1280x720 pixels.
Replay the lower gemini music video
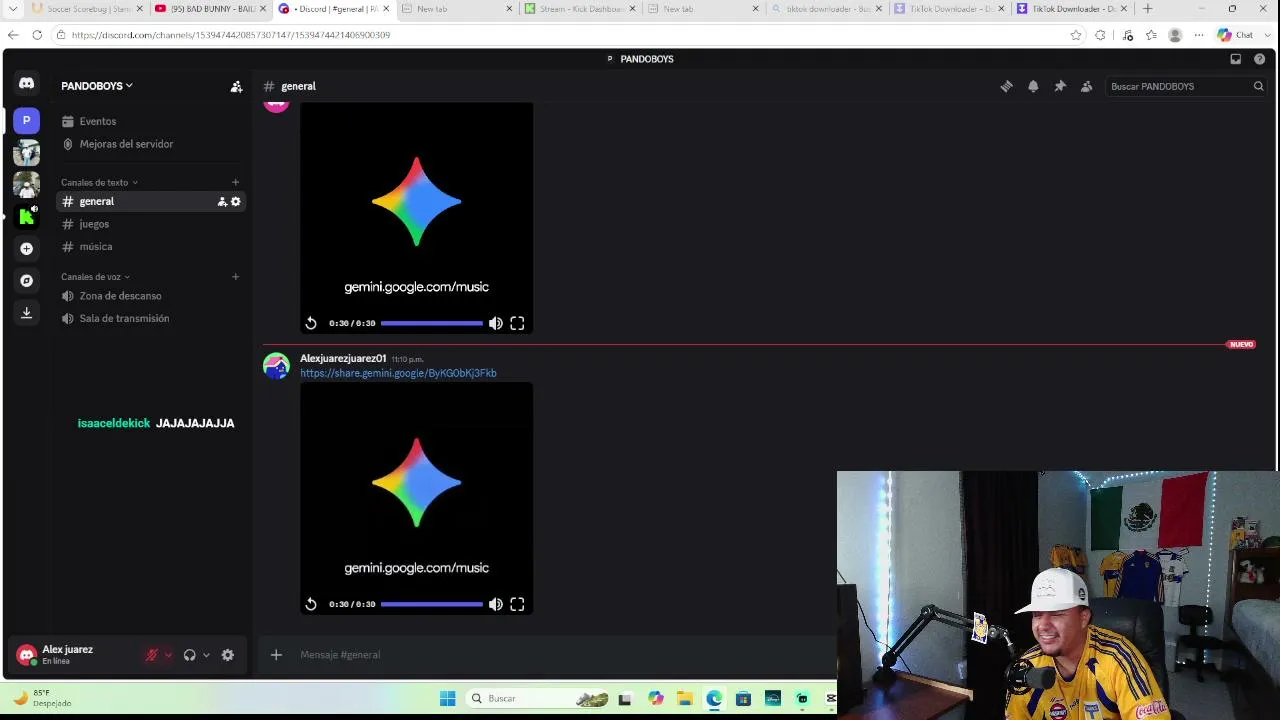coord(311,604)
